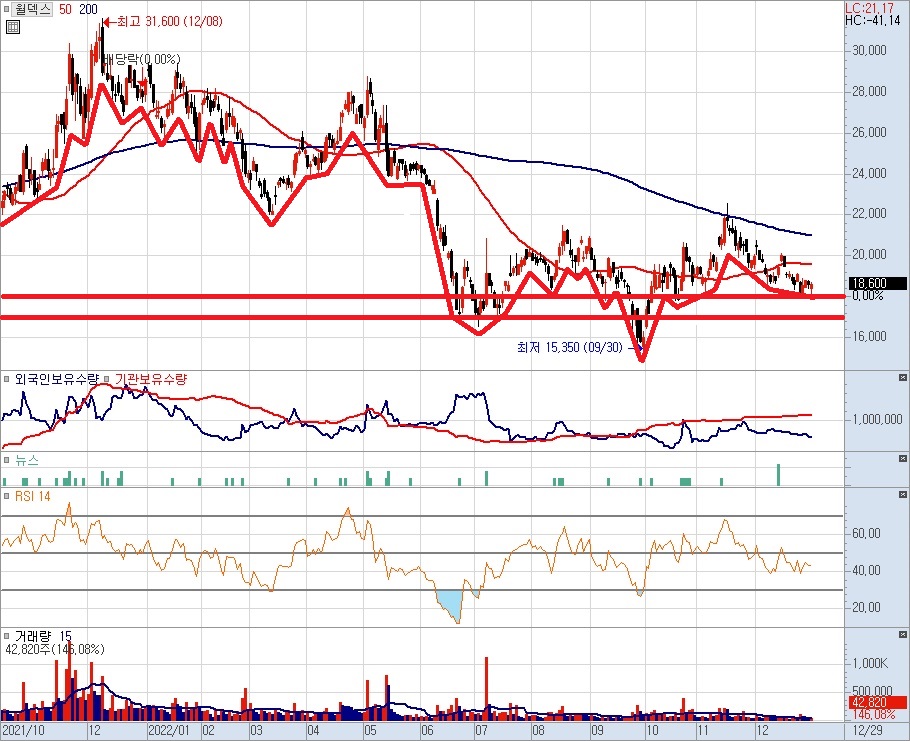The height and width of the screenshot is (741, 910).
Task: Click the 2021/10 date axis label
Action: (23, 731)
